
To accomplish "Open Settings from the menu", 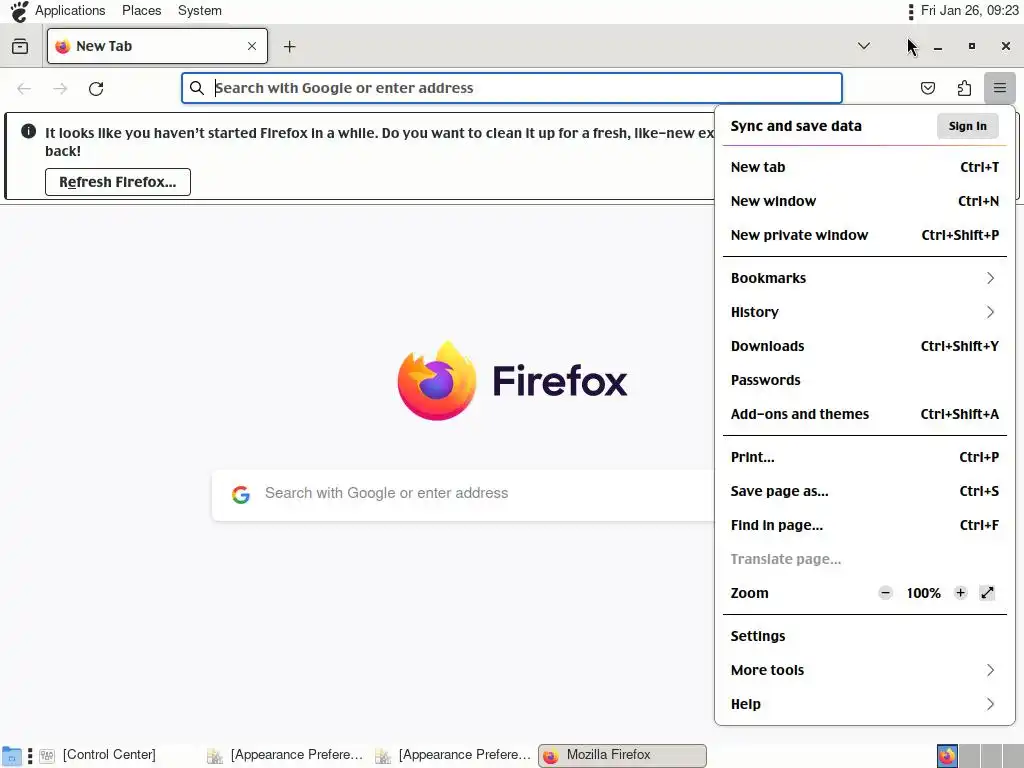I will [865, 636].
